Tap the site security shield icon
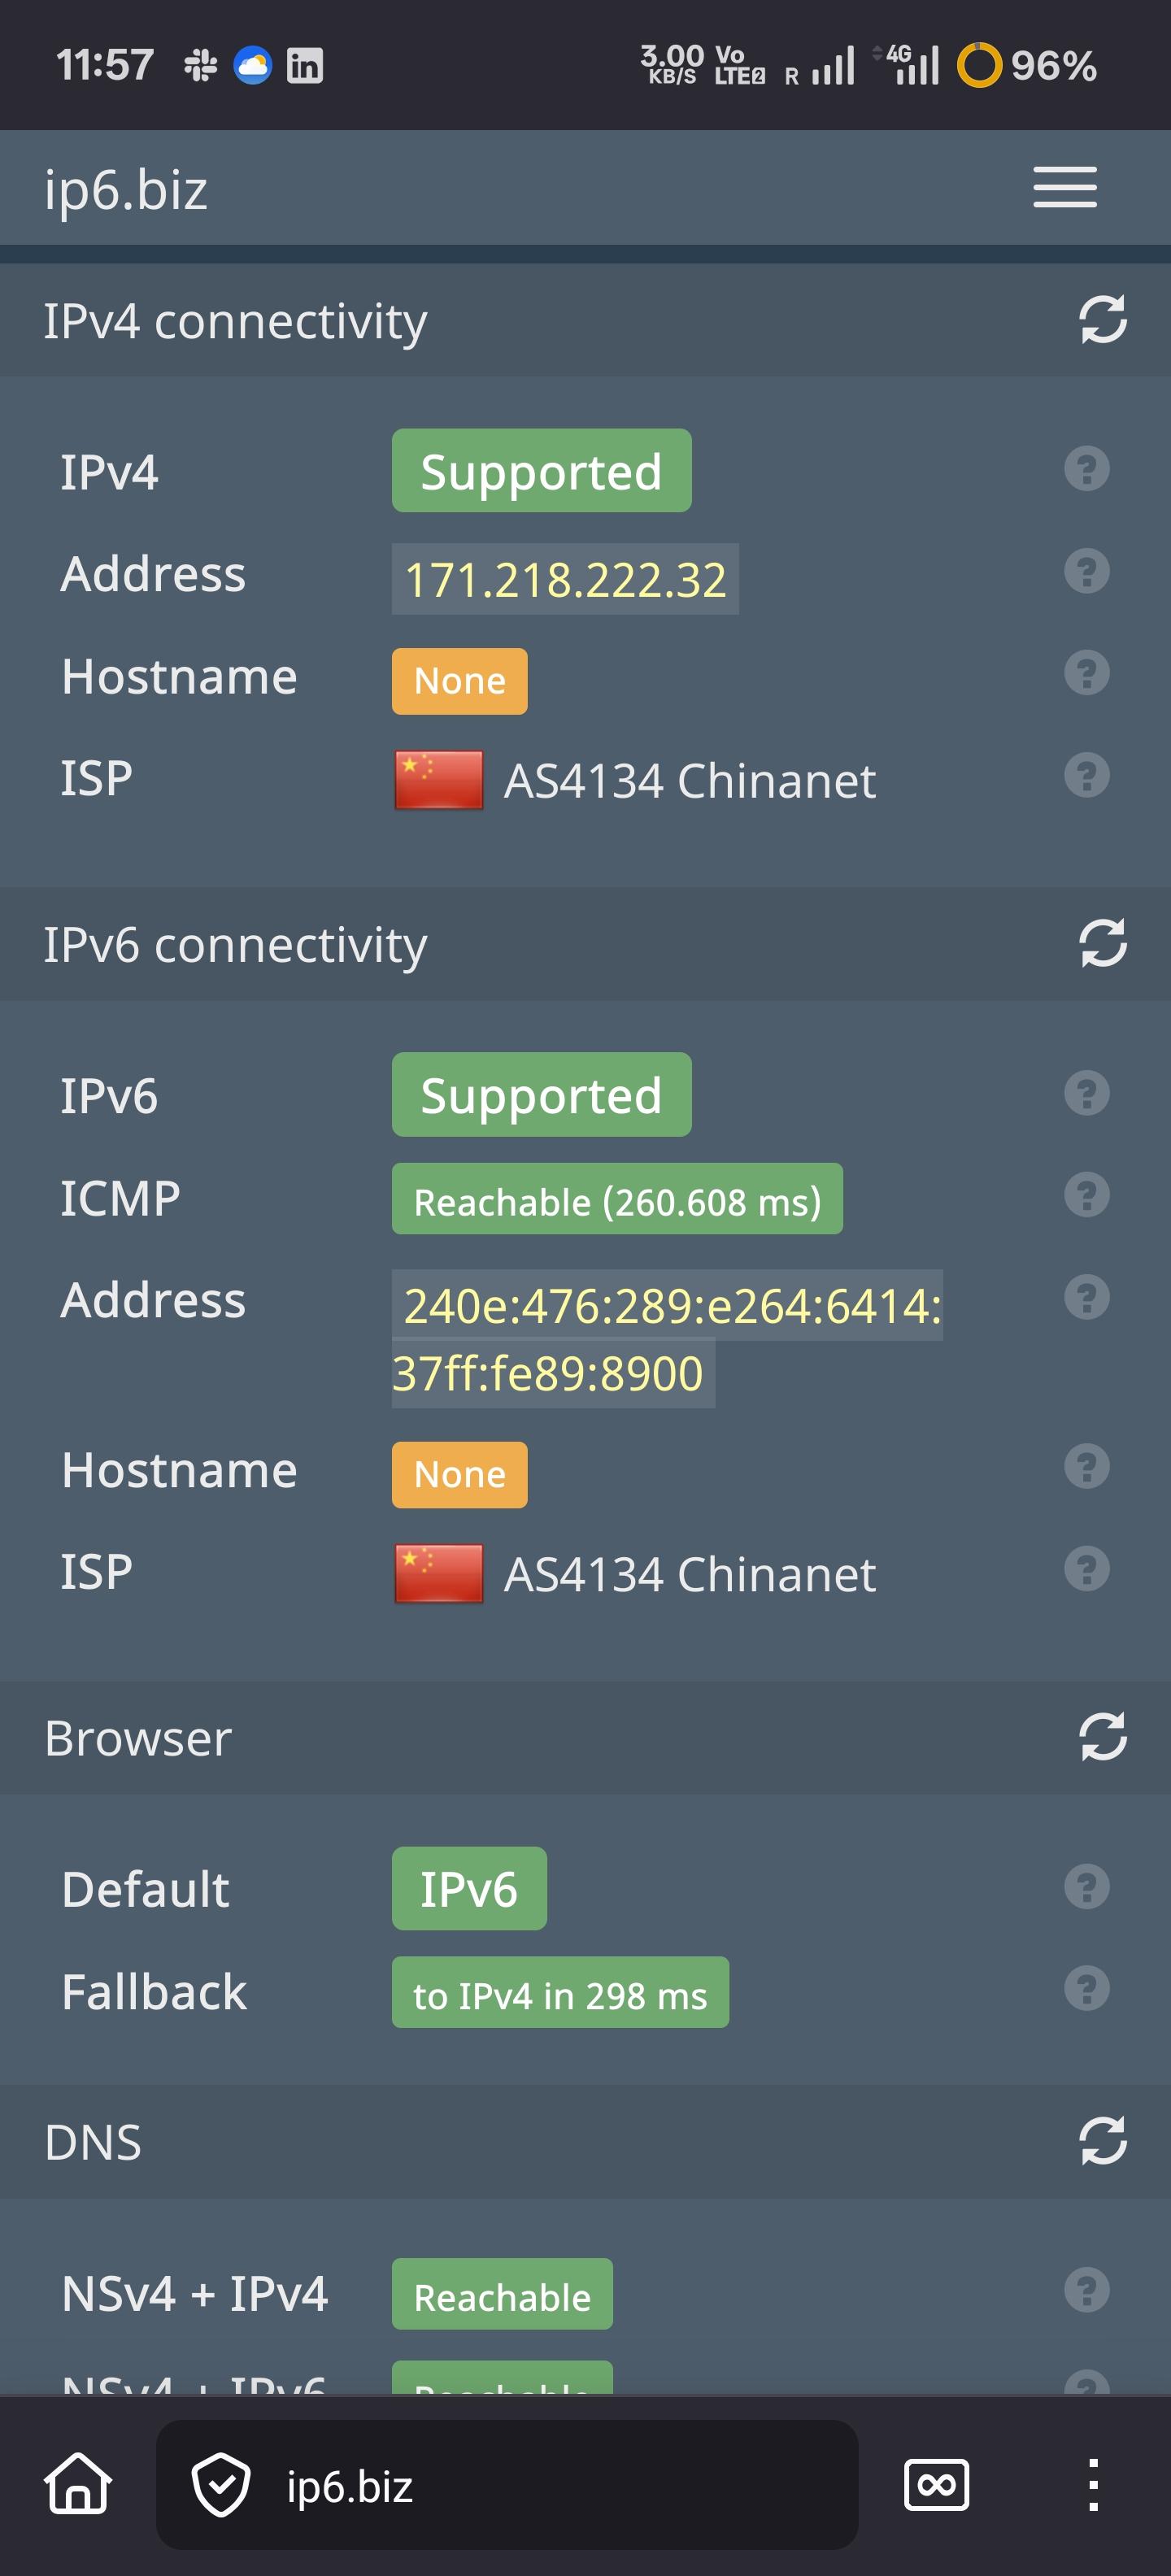1171x2576 pixels. pos(221,2484)
